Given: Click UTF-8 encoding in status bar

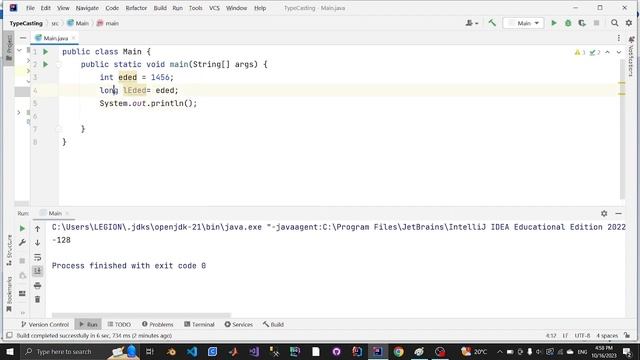Looking at the screenshot, I should point(582,336).
